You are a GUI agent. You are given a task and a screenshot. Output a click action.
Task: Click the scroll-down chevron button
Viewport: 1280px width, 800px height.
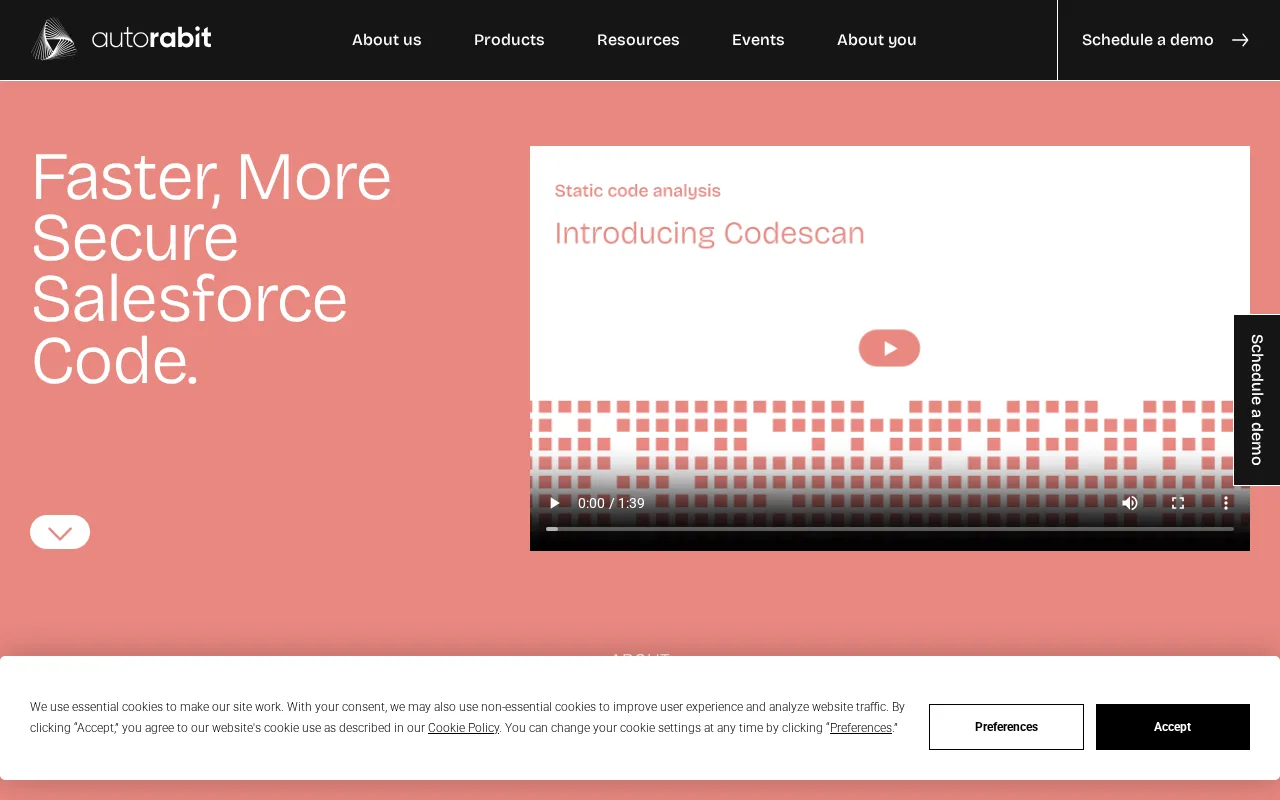pos(60,532)
